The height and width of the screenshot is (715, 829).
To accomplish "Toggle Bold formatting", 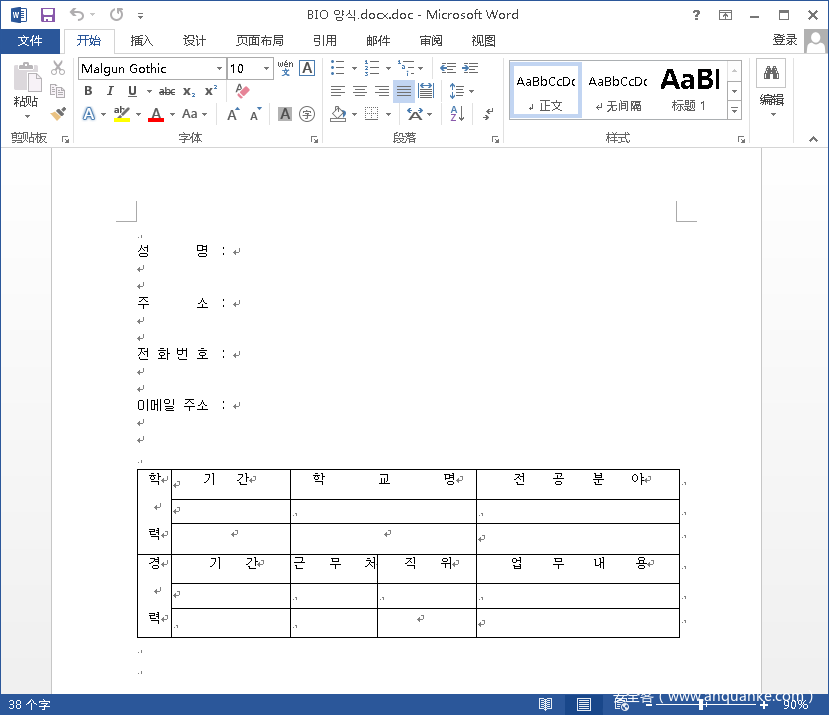I will point(88,91).
